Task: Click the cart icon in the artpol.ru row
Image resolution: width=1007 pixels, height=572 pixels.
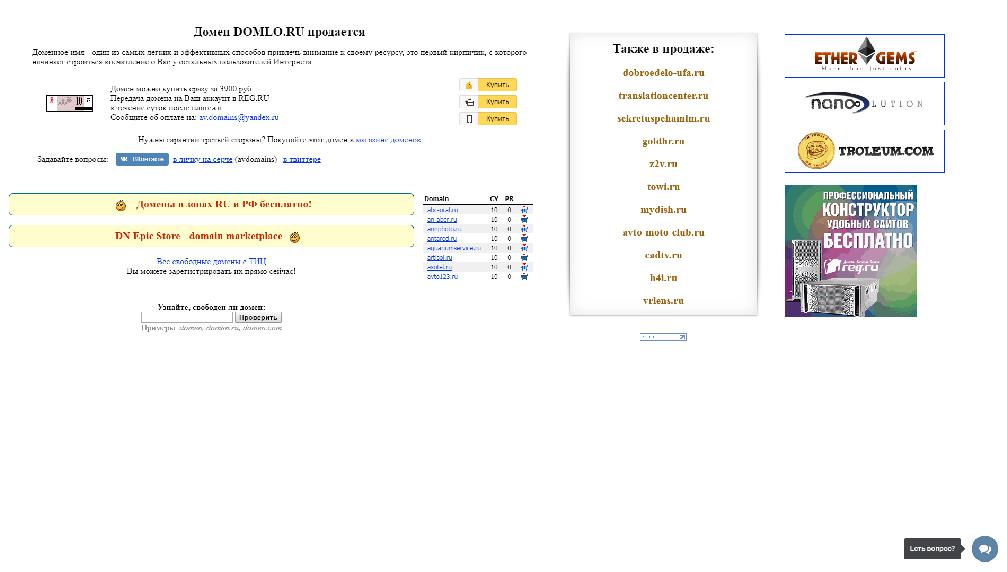Action: tap(525, 257)
